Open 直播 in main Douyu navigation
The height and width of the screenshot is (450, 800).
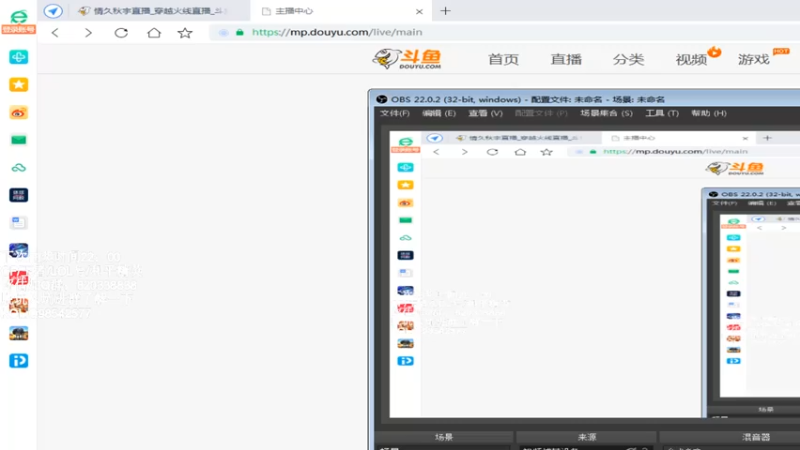(x=566, y=59)
